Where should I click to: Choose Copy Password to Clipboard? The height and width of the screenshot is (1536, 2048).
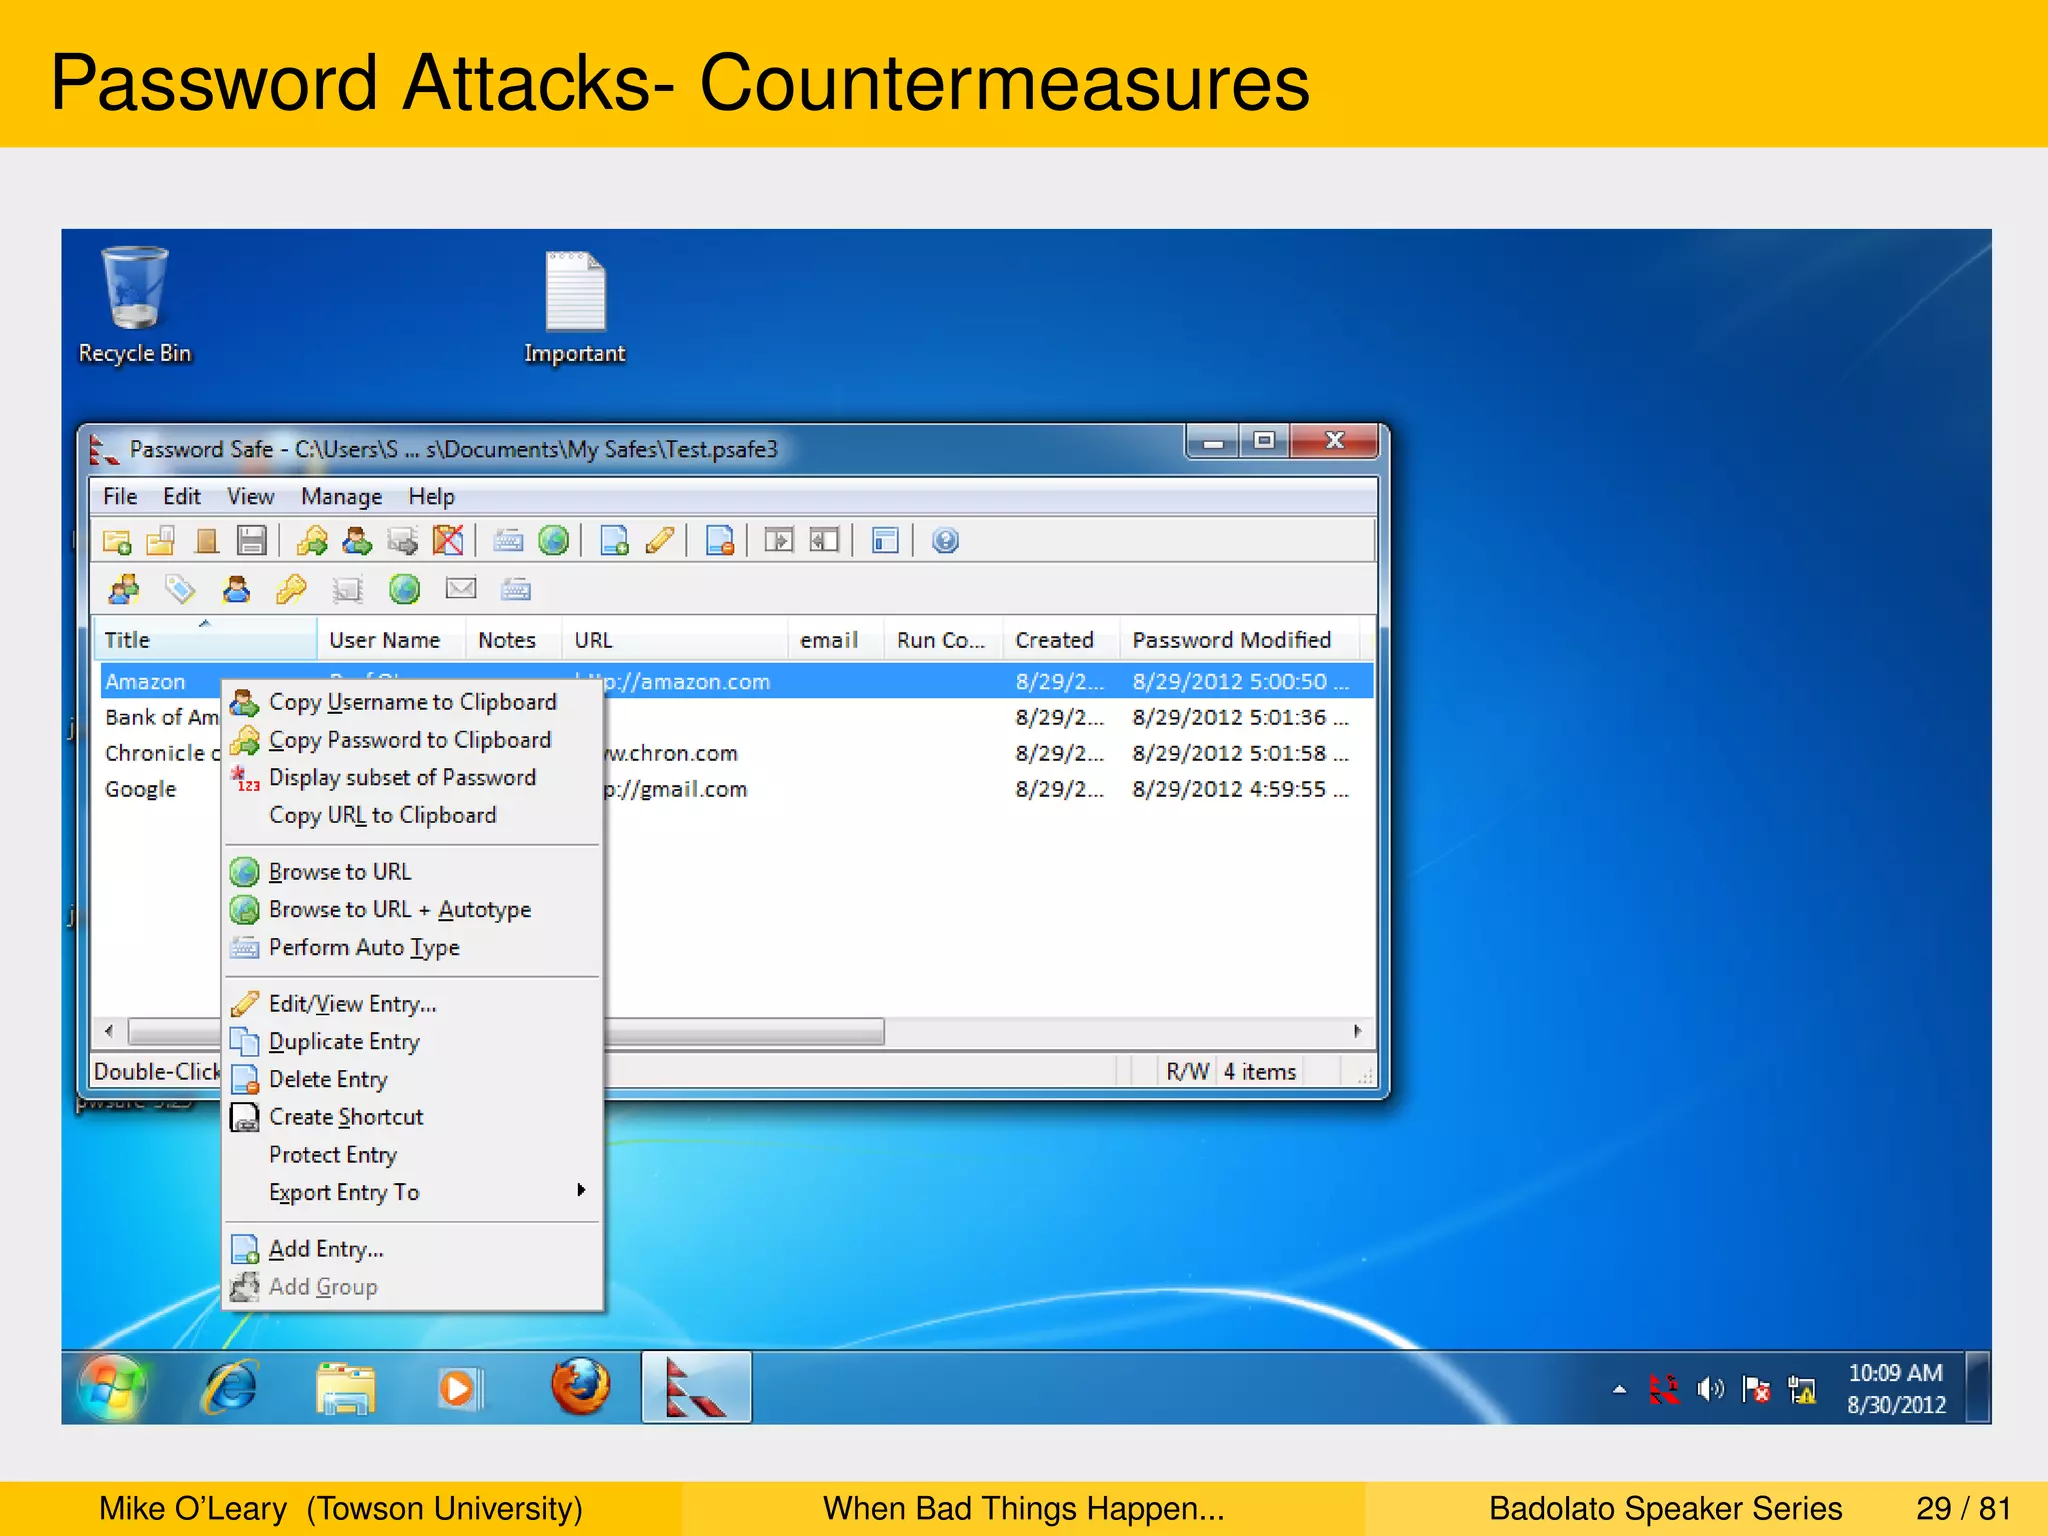pyautogui.click(x=412, y=740)
